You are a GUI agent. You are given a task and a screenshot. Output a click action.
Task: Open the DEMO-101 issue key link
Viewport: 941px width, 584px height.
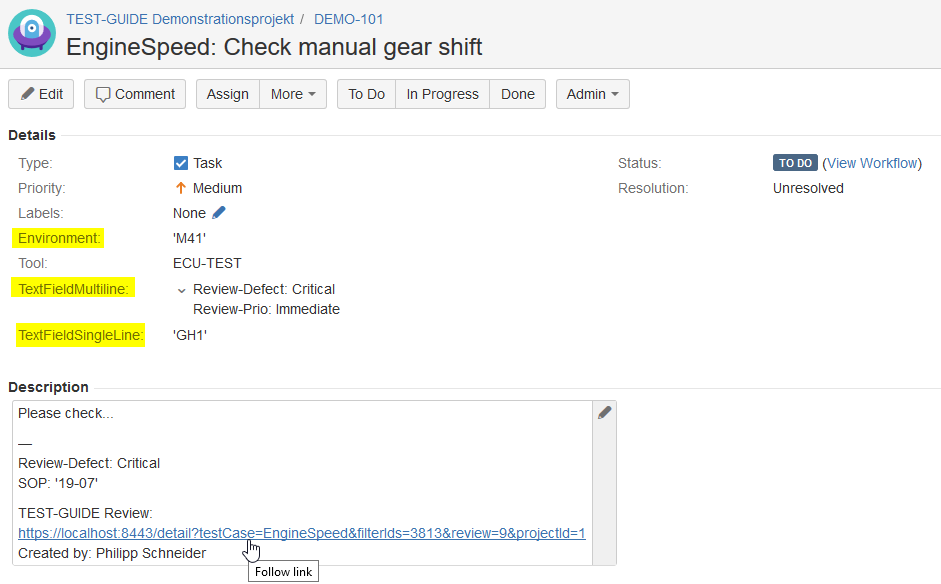[x=348, y=19]
